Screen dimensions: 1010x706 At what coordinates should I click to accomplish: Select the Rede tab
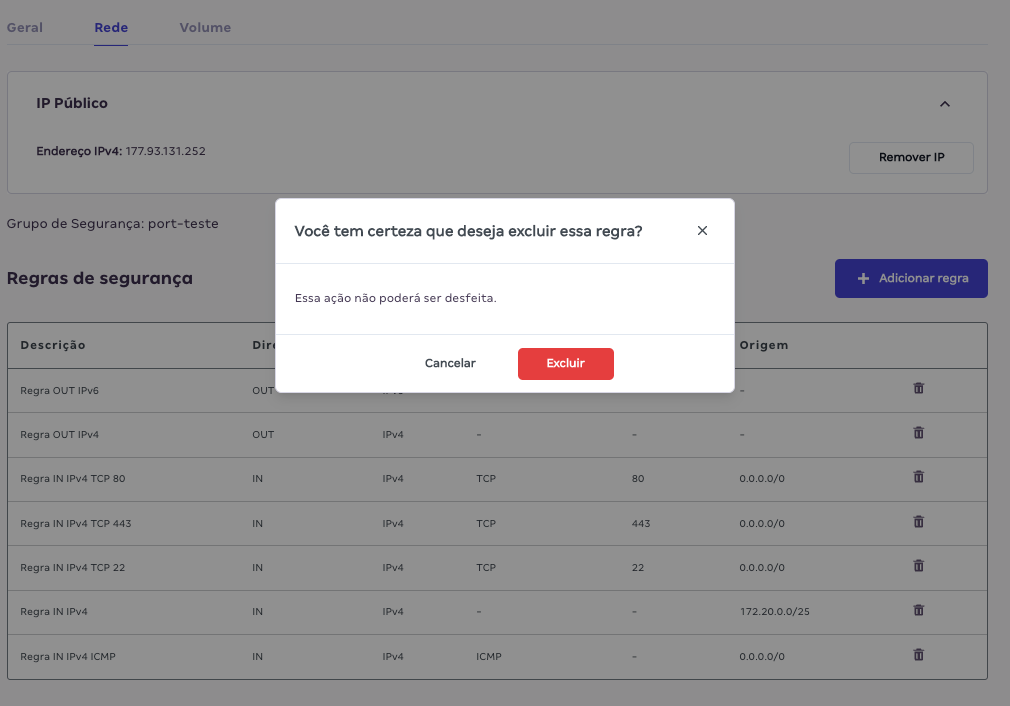(111, 28)
